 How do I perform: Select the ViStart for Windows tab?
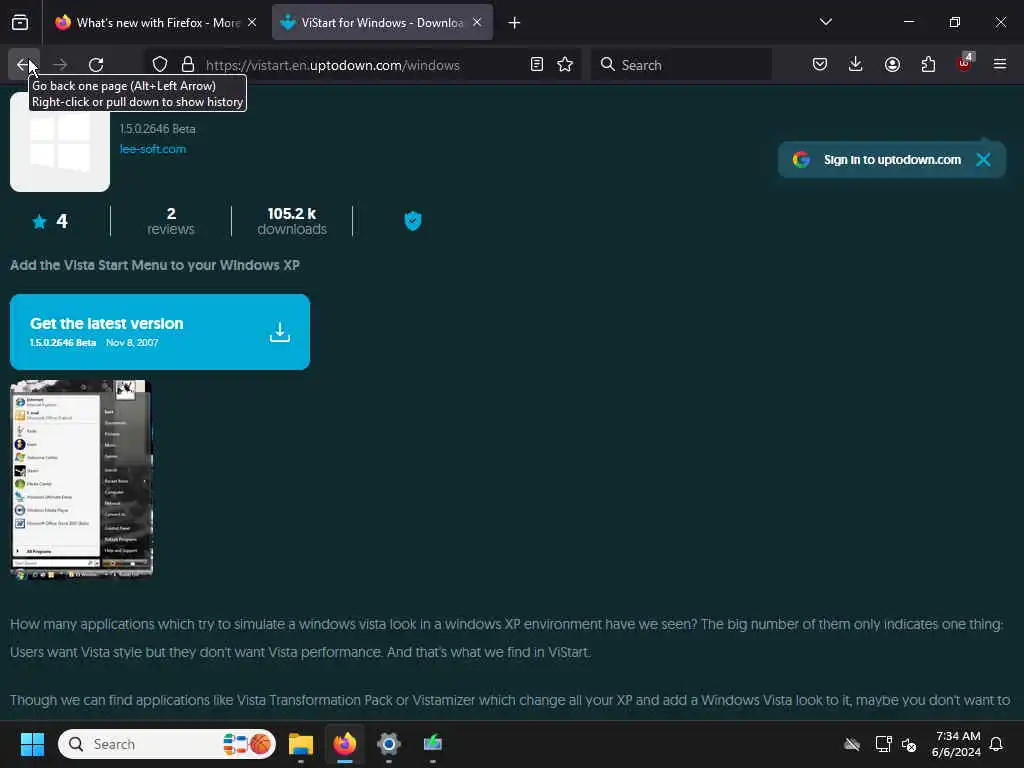click(383, 22)
